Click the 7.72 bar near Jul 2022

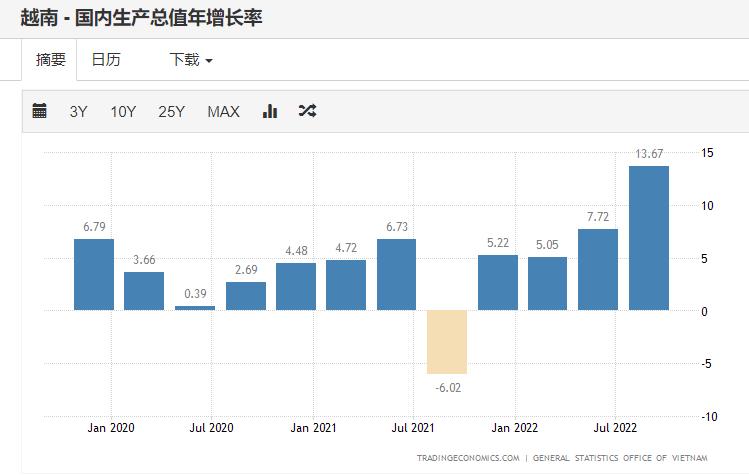pyautogui.click(x=598, y=269)
